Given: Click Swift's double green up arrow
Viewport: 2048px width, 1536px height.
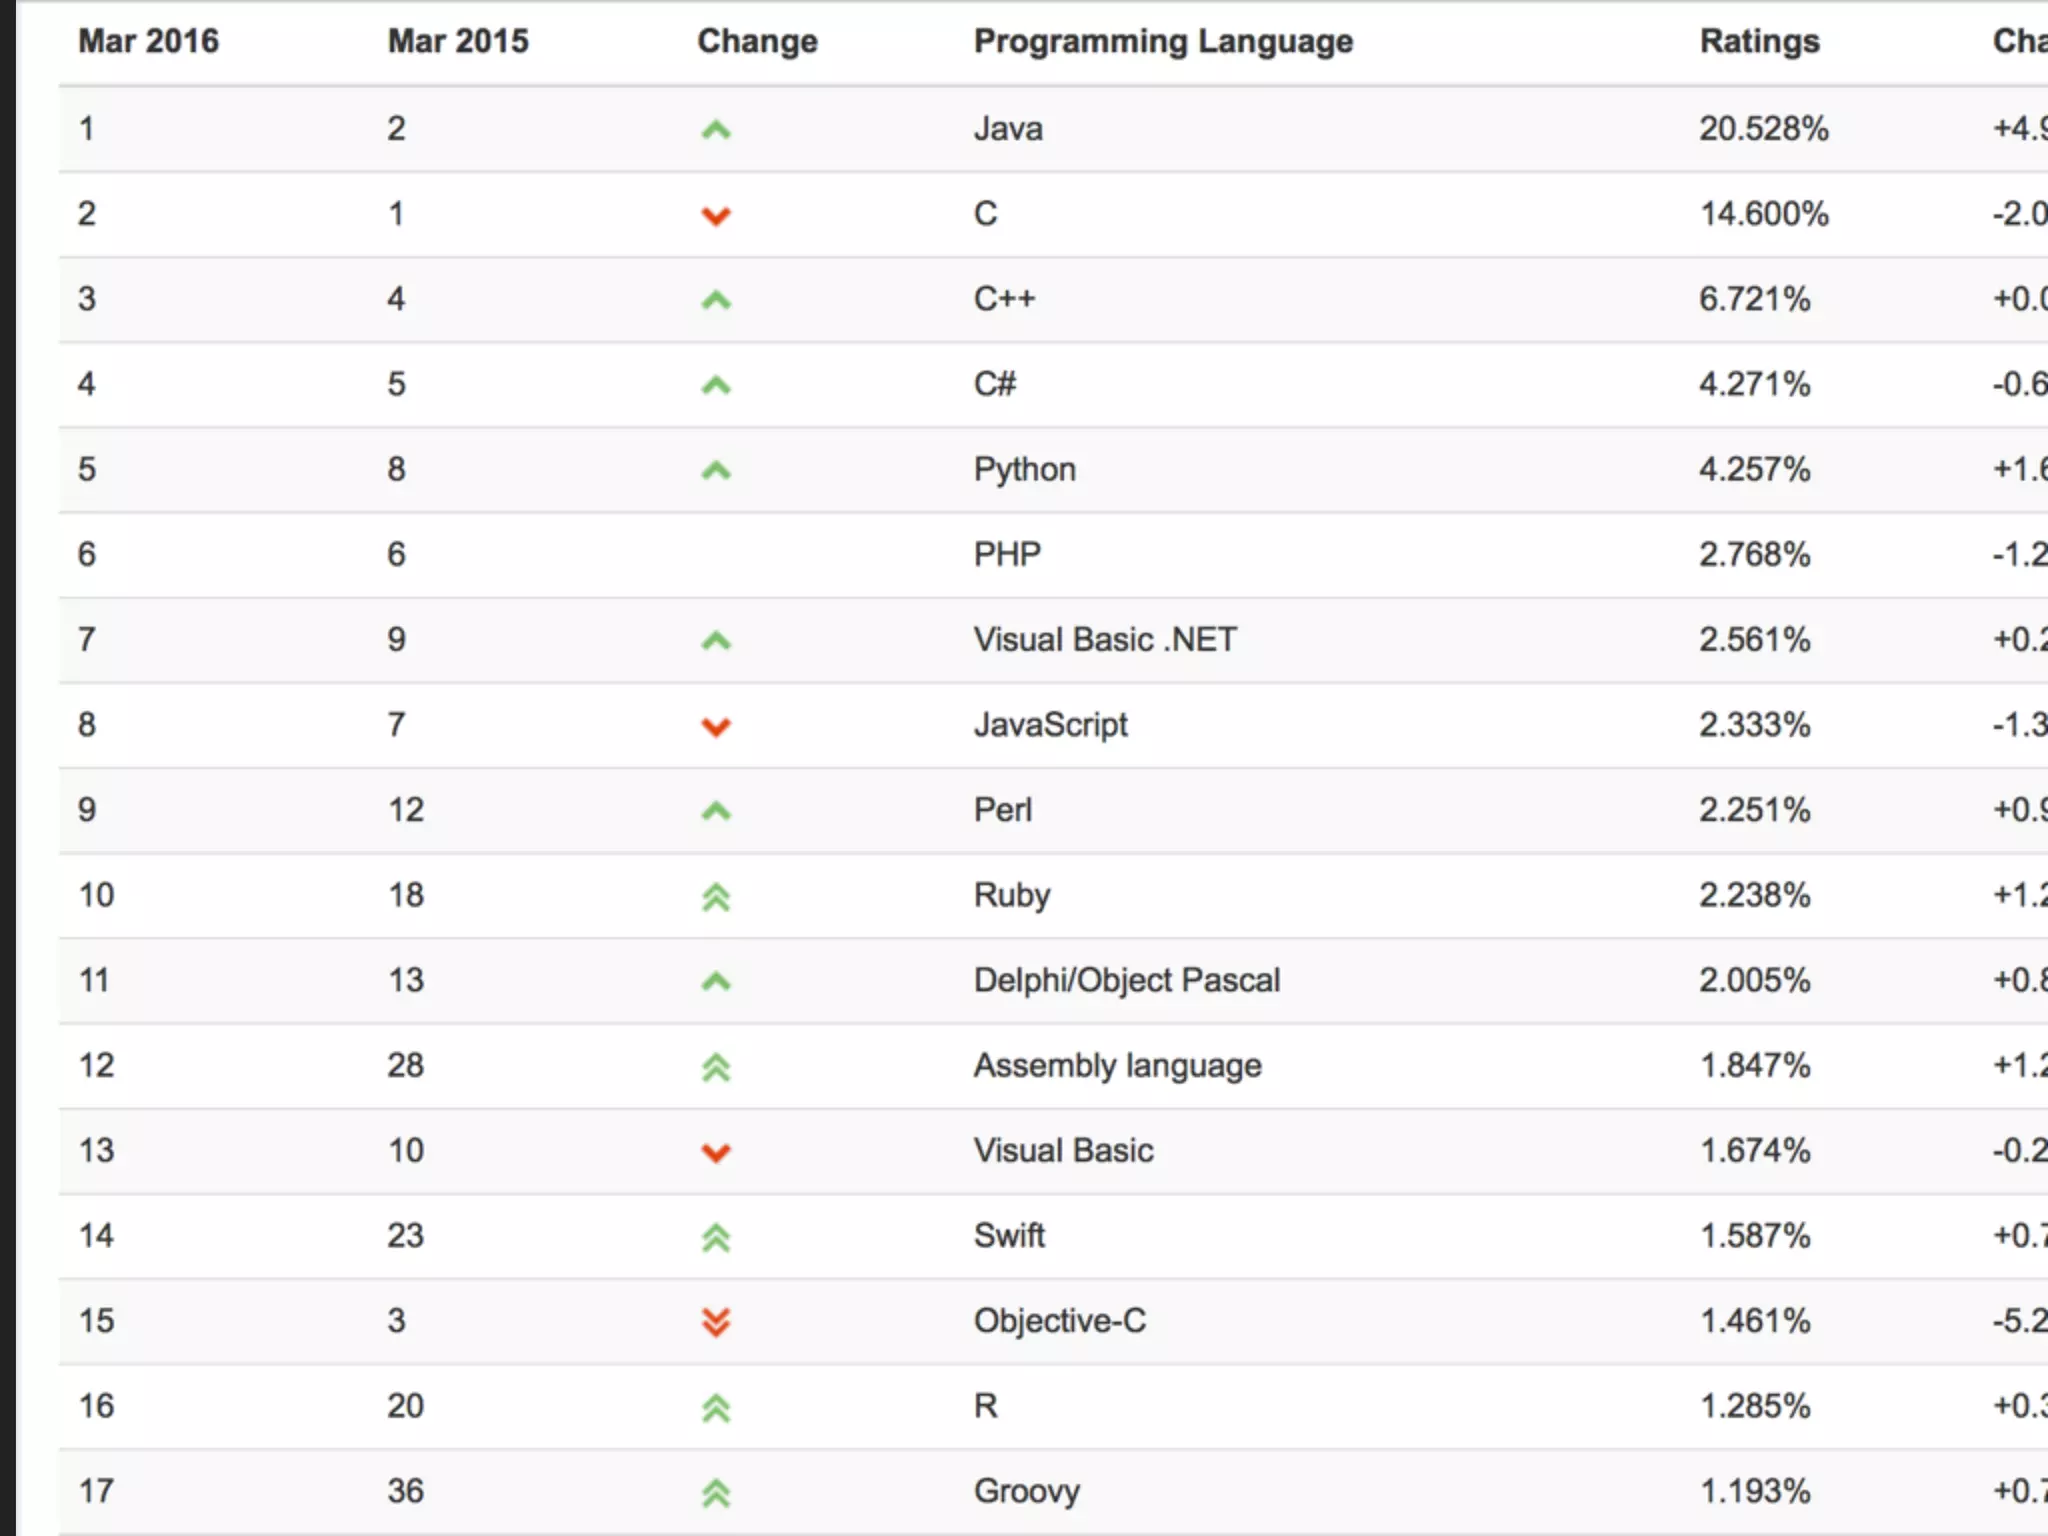Looking at the screenshot, I should click(x=716, y=1238).
